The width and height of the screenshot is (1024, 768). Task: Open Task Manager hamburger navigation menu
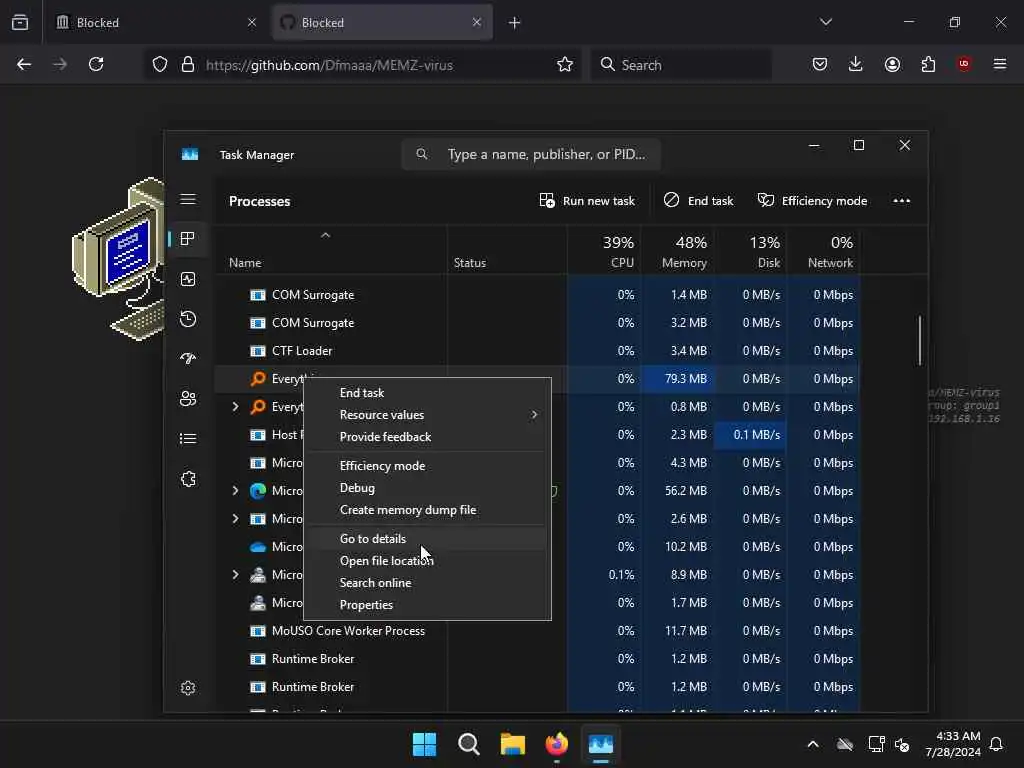(188, 199)
